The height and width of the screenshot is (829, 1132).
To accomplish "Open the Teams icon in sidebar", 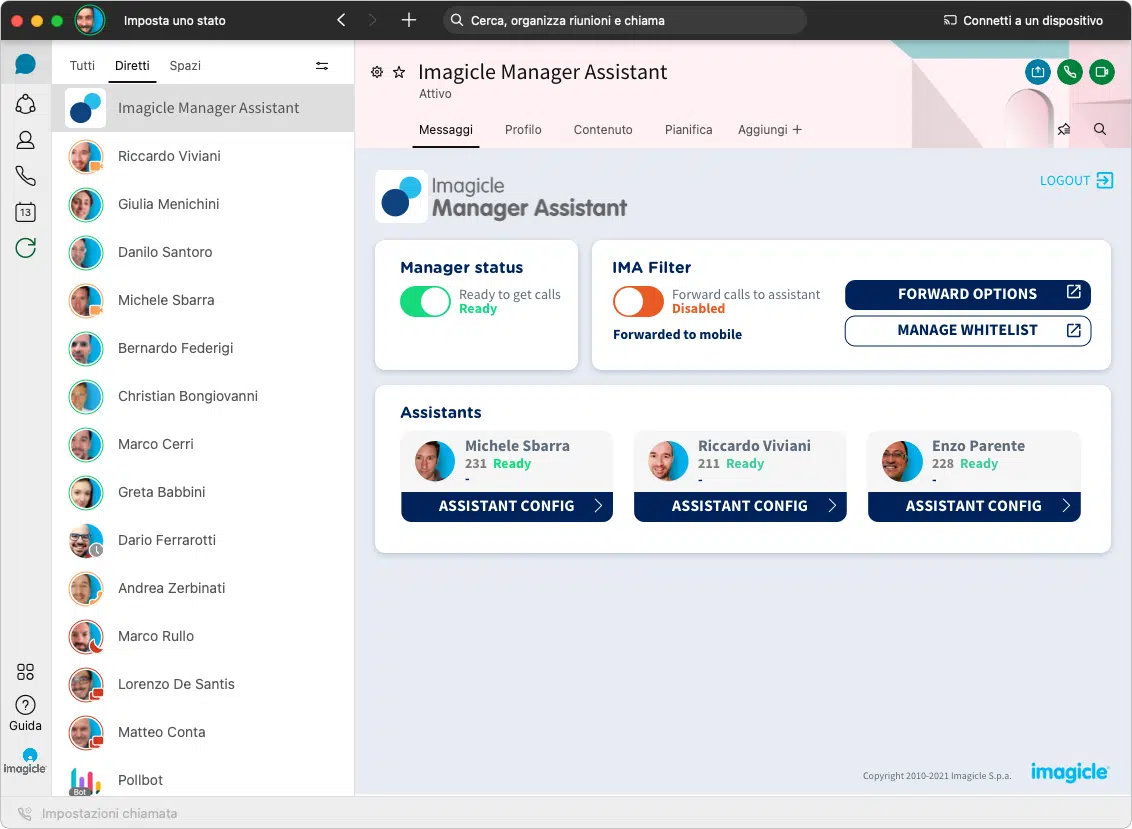I will pyautogui.click(x=26, y=104).
